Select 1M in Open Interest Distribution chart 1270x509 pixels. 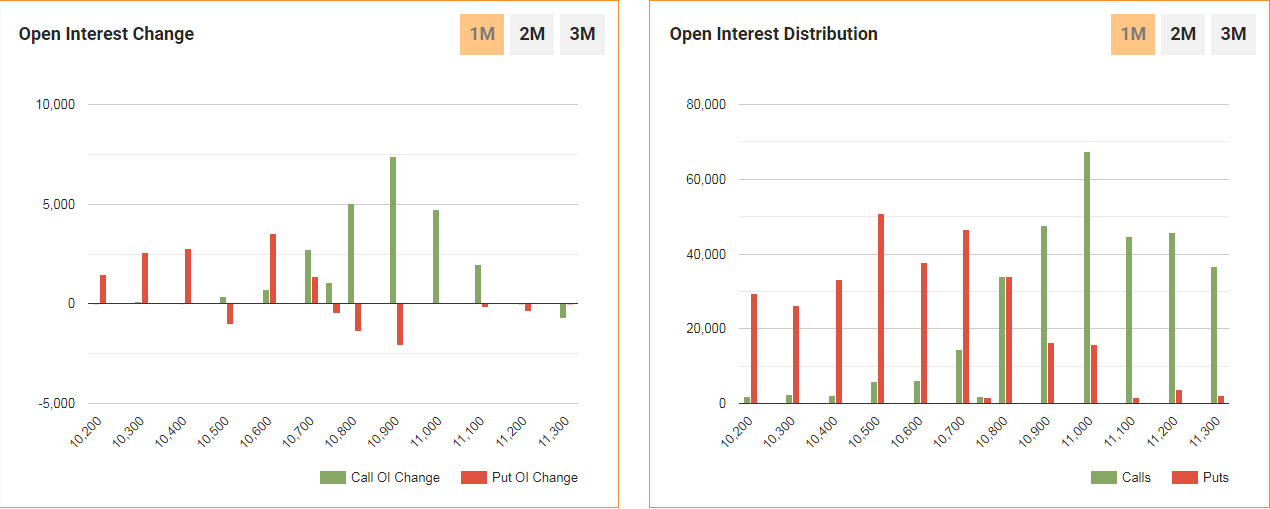[1133, 34]
